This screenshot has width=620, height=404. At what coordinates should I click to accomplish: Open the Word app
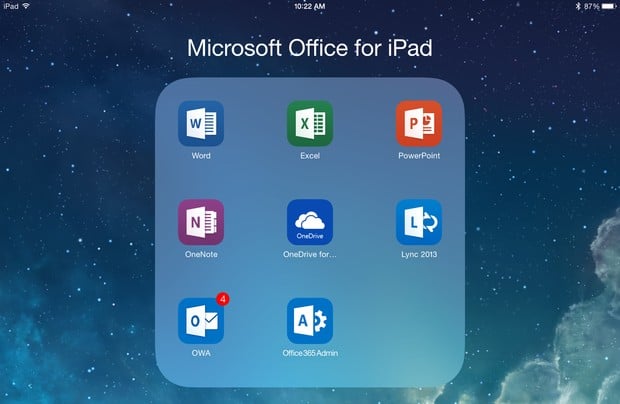coord(201,123)
